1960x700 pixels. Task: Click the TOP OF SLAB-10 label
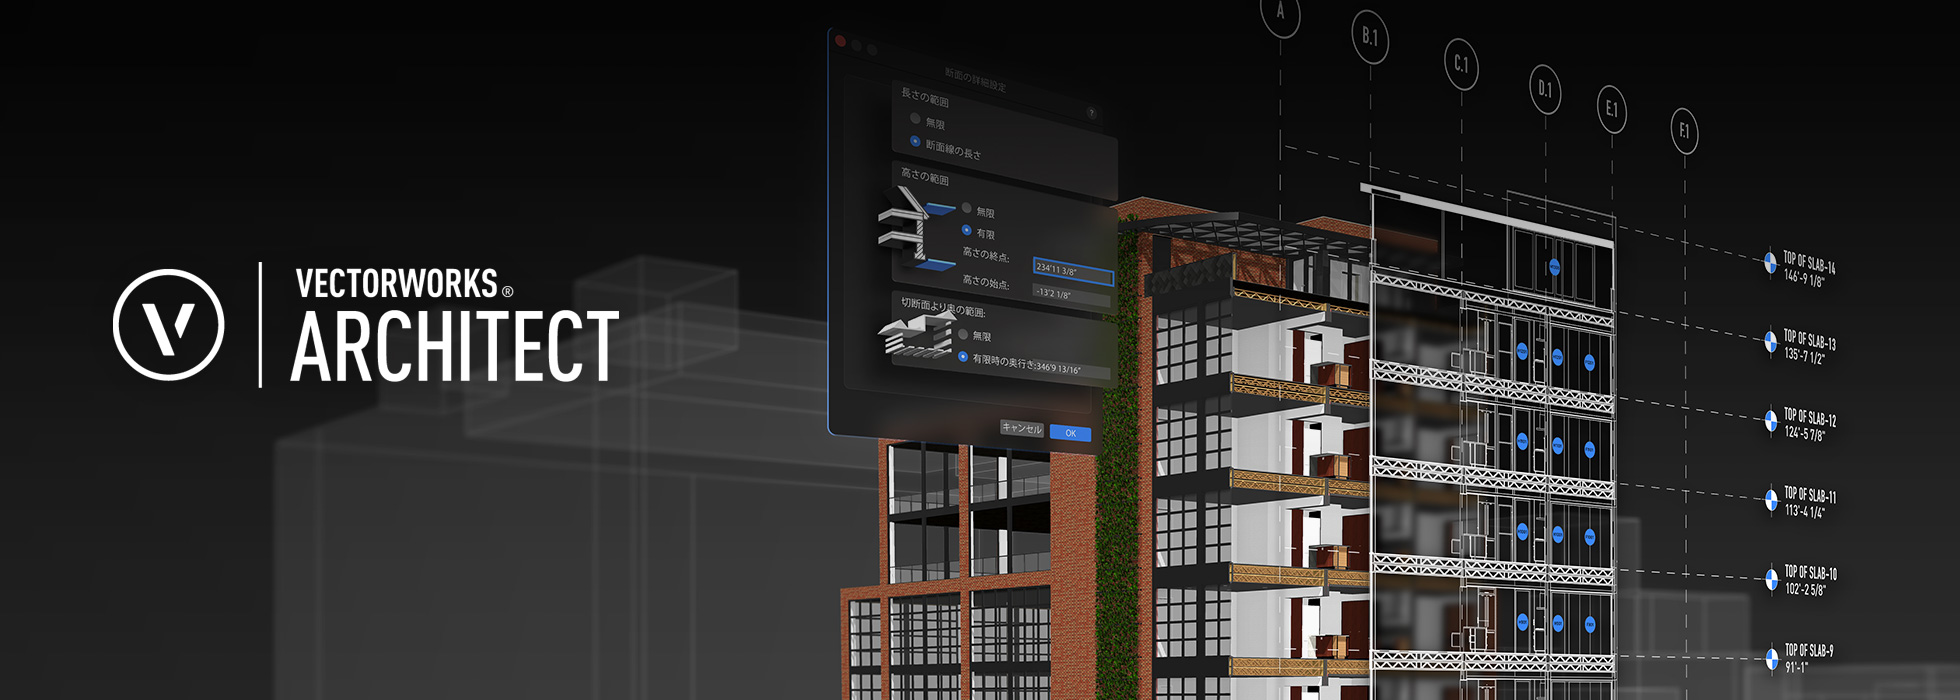pyautogui.click(x=1811, y=573)
